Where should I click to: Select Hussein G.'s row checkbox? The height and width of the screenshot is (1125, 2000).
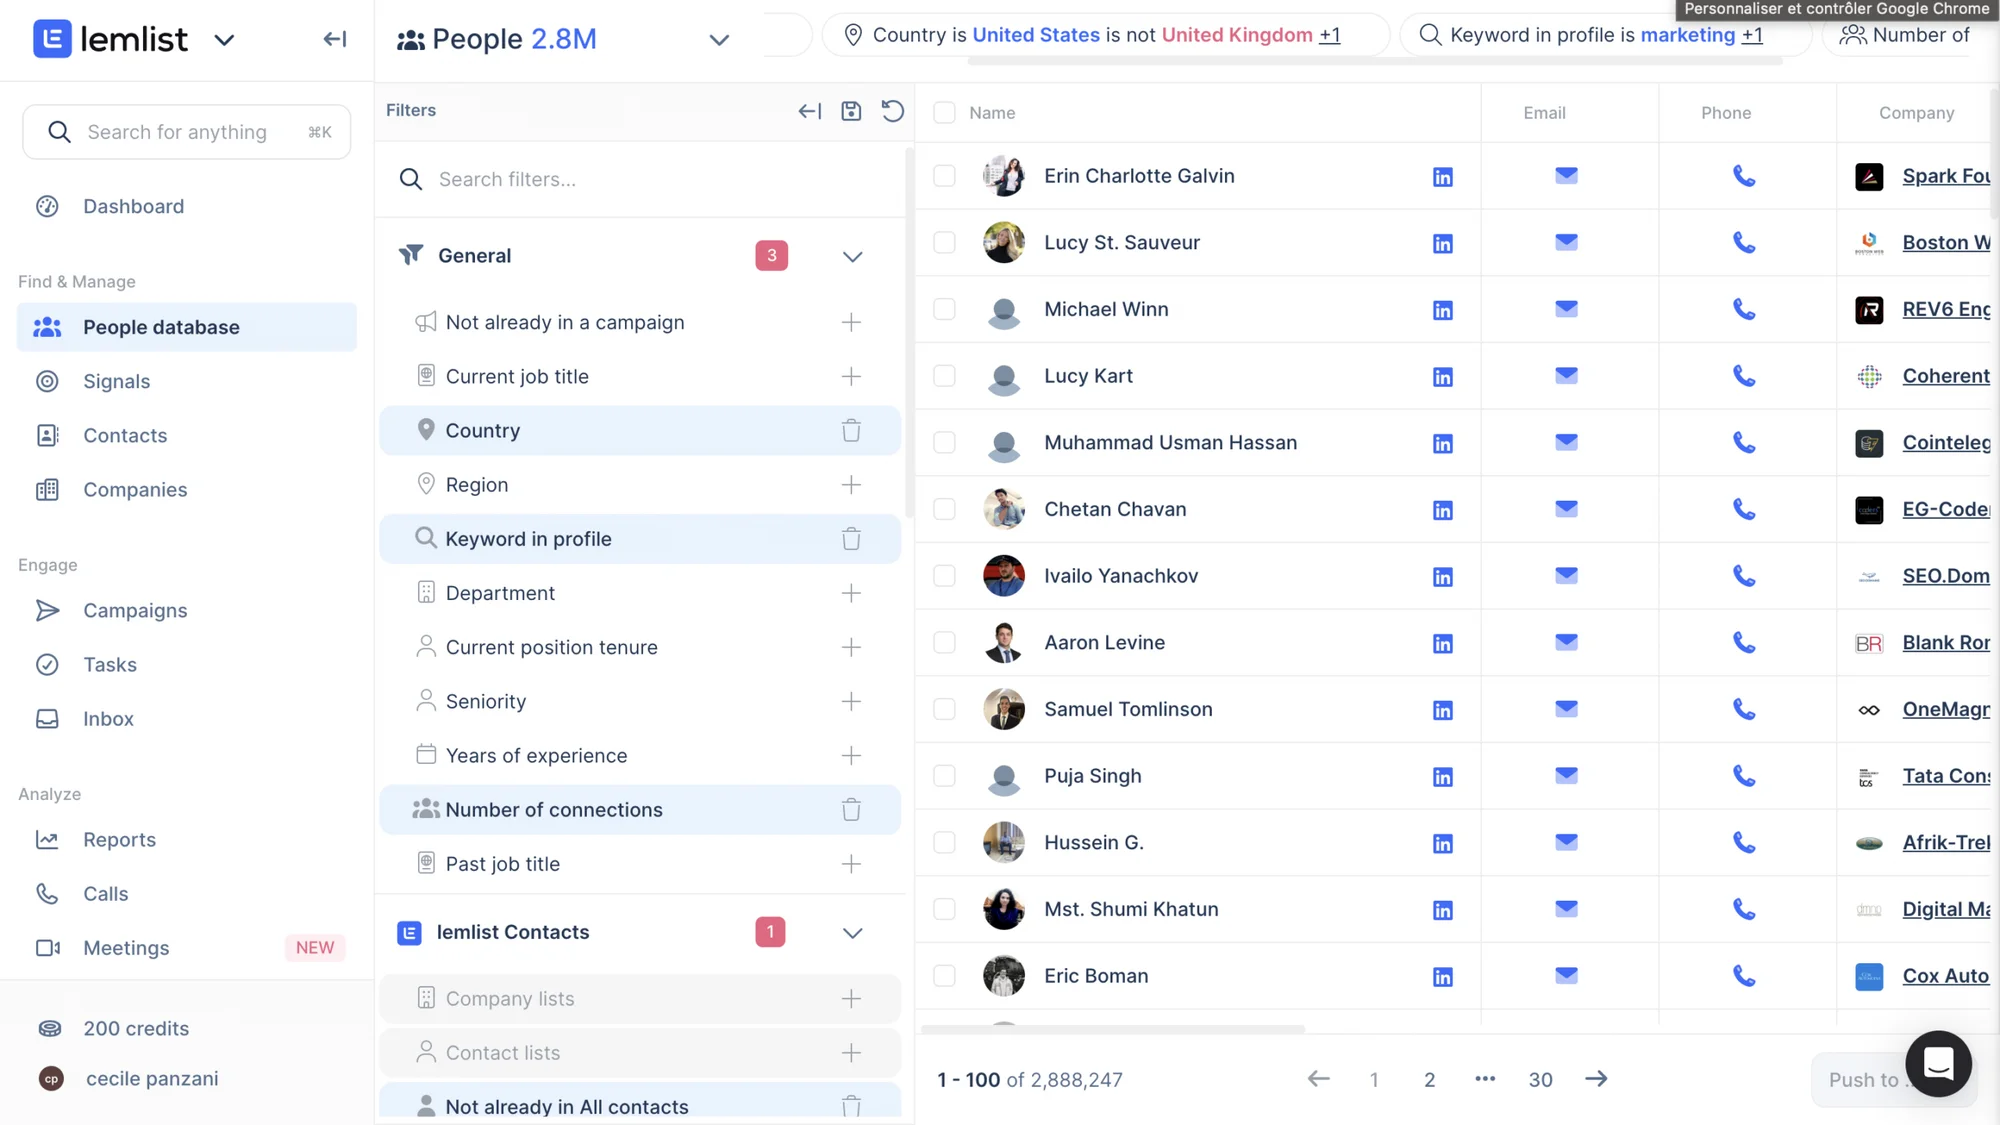pos(944,843)
